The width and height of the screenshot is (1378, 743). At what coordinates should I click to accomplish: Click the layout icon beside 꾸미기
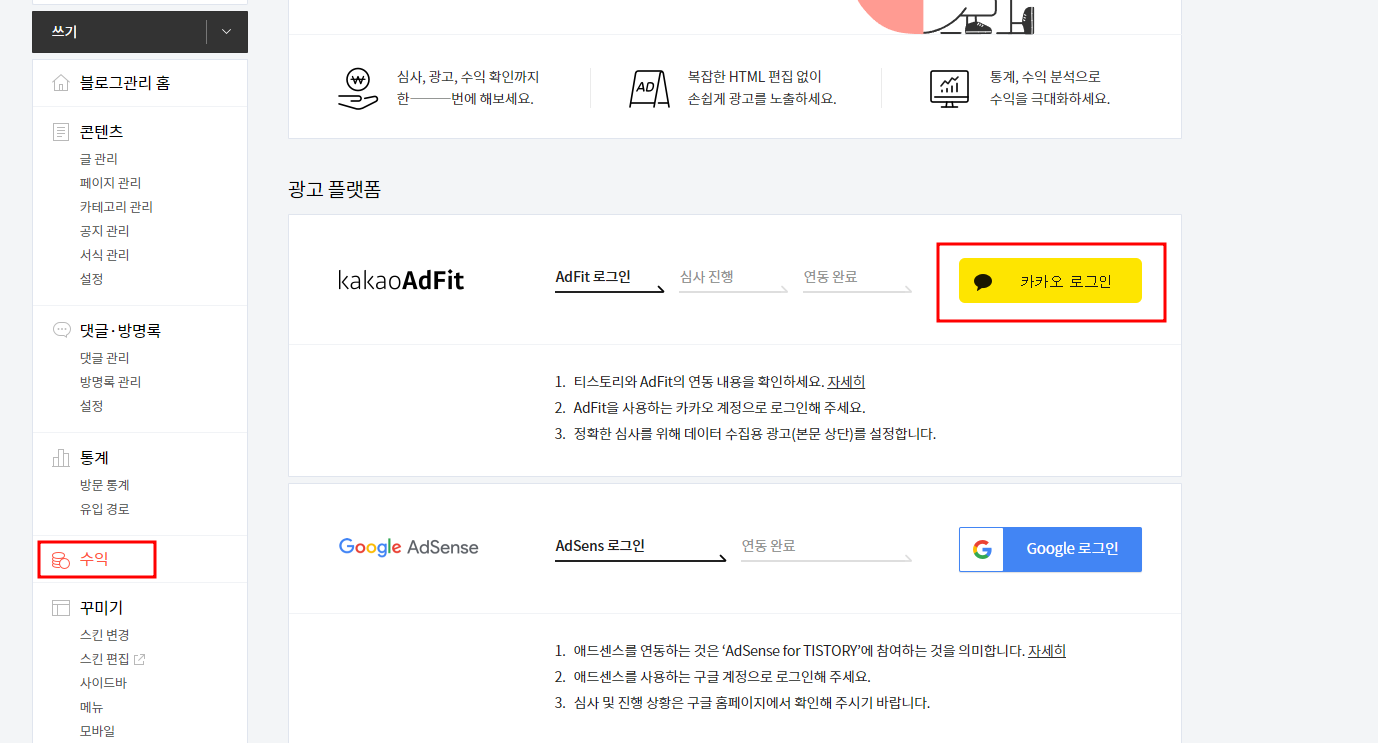pyautogui.click(x=61, y=608)
